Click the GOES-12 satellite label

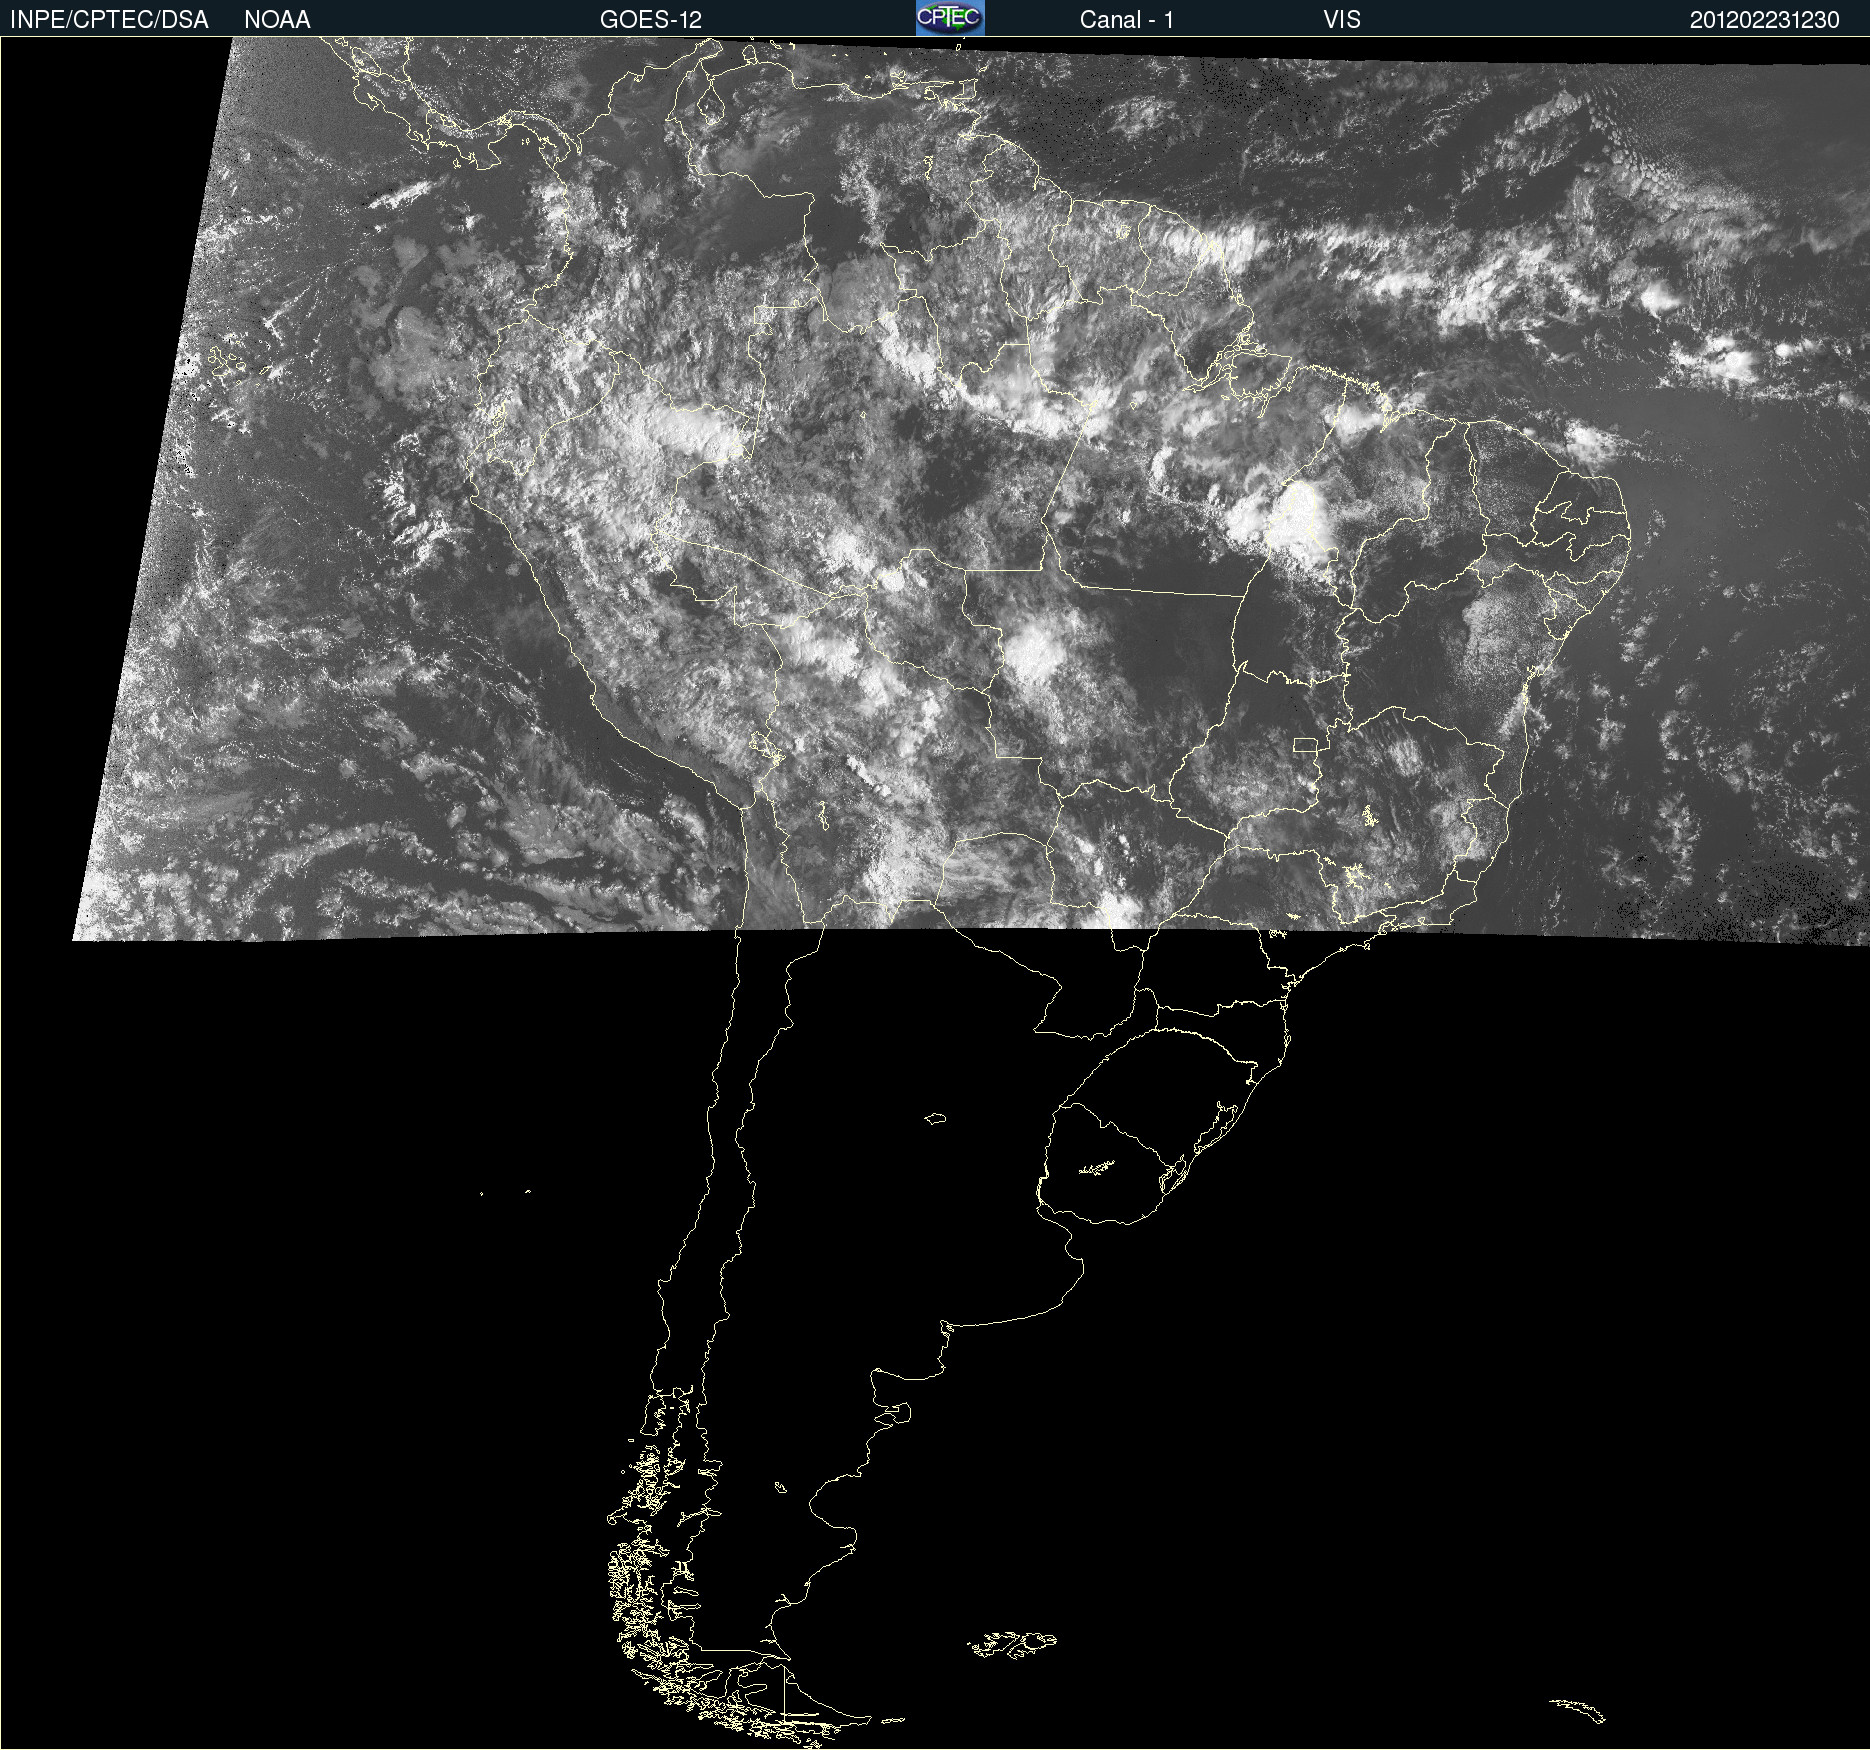pyautogui.click(x=651, y=20)
